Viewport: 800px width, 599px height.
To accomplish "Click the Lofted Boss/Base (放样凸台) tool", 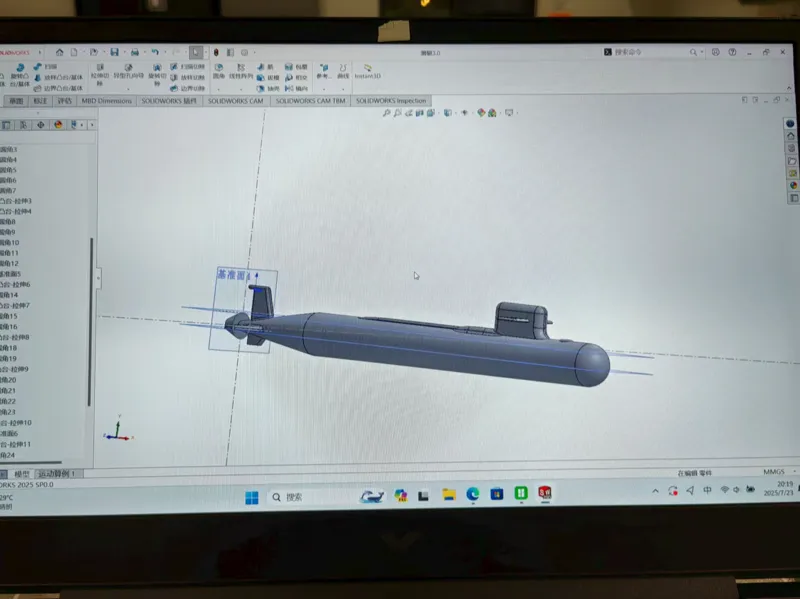I will point(58,78).
